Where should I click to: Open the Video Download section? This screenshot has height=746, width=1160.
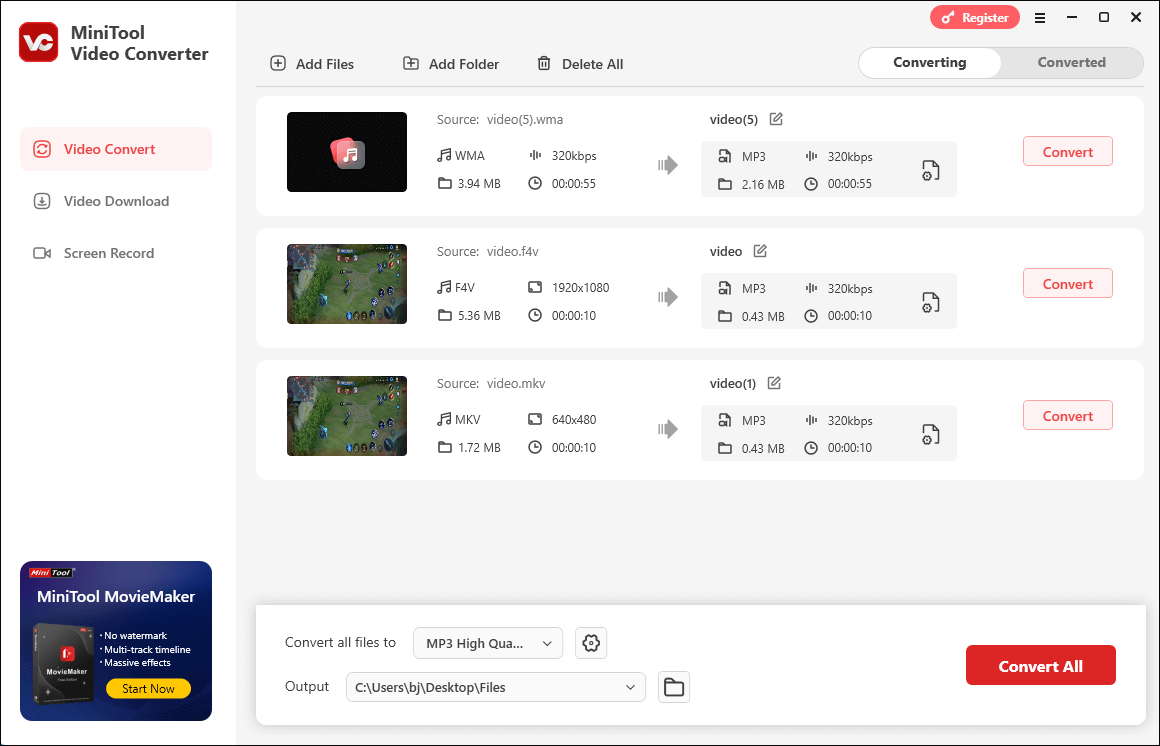(x=116, y=201)
